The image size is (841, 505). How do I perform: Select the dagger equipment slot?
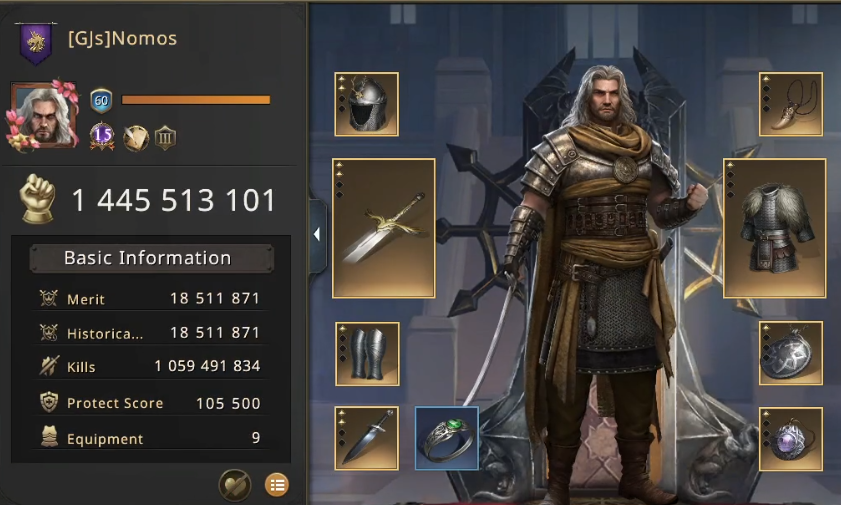pos(367,438)
